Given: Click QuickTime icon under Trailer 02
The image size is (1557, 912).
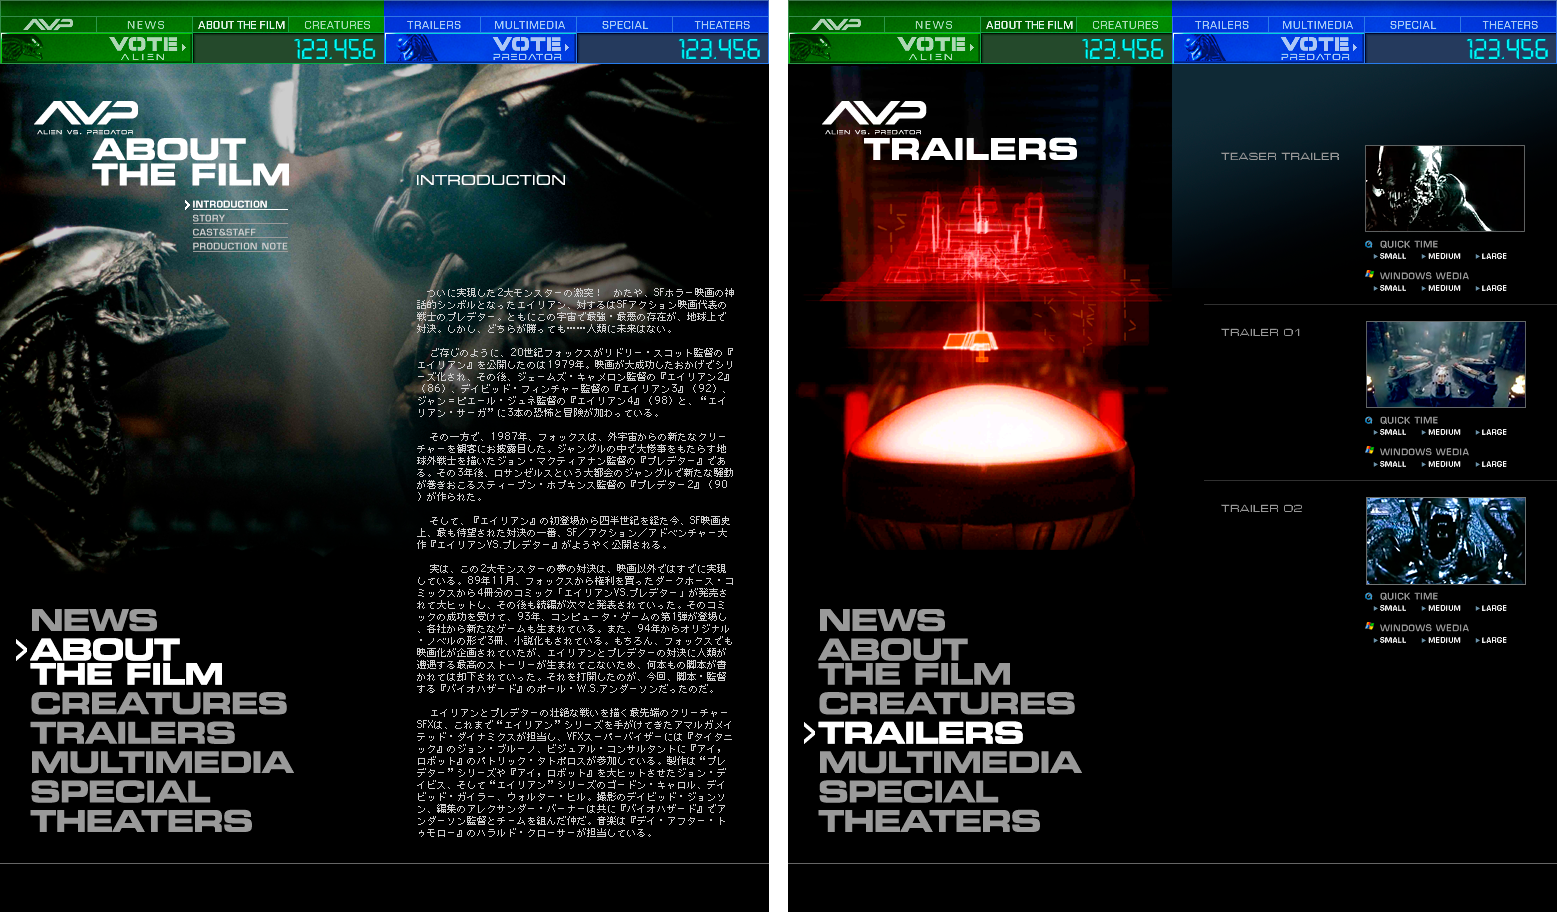Looking at the screenshot, I should point(1369,596).
